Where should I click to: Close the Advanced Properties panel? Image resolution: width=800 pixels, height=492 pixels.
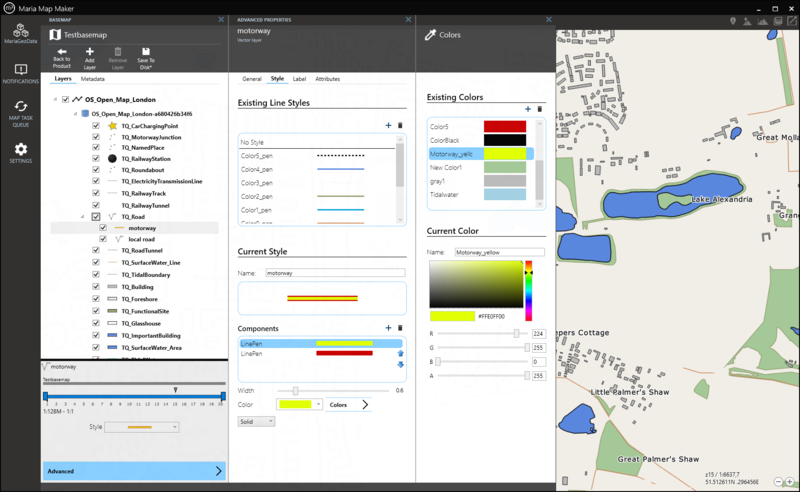point(408,19)
